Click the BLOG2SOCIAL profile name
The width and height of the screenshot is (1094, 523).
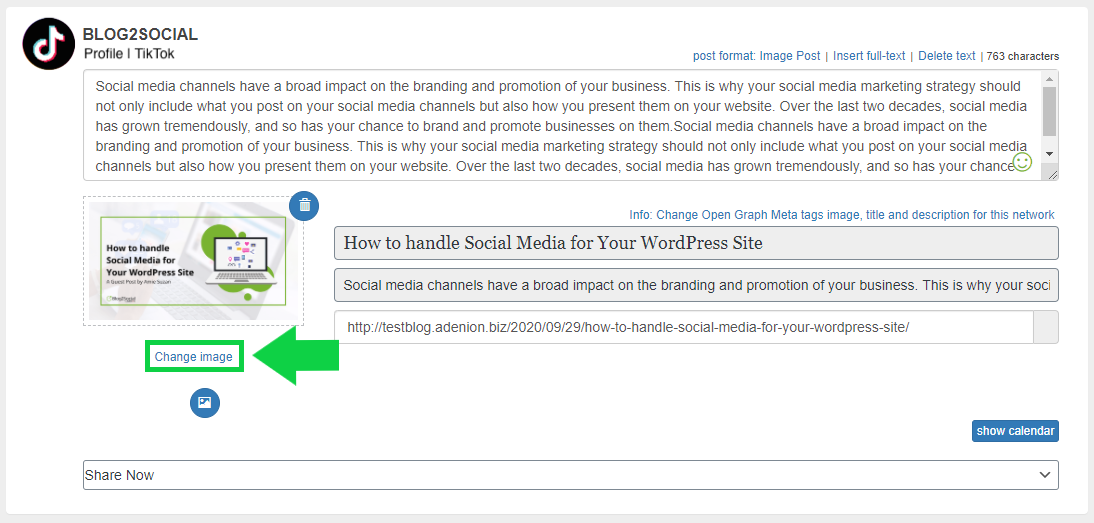coord(140,34)
